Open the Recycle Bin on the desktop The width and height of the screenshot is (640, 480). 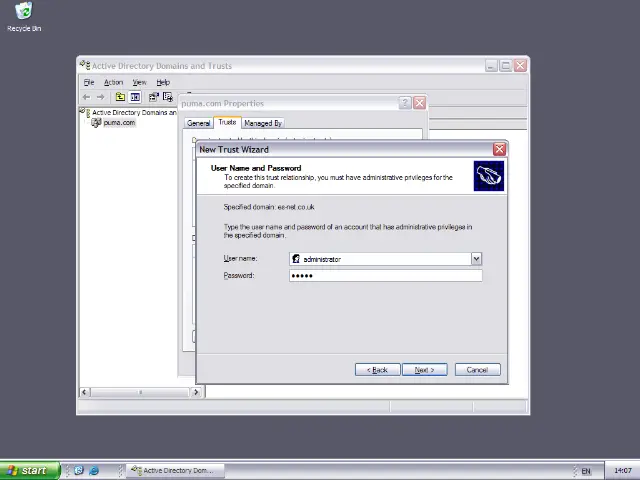tap(24, 16)
